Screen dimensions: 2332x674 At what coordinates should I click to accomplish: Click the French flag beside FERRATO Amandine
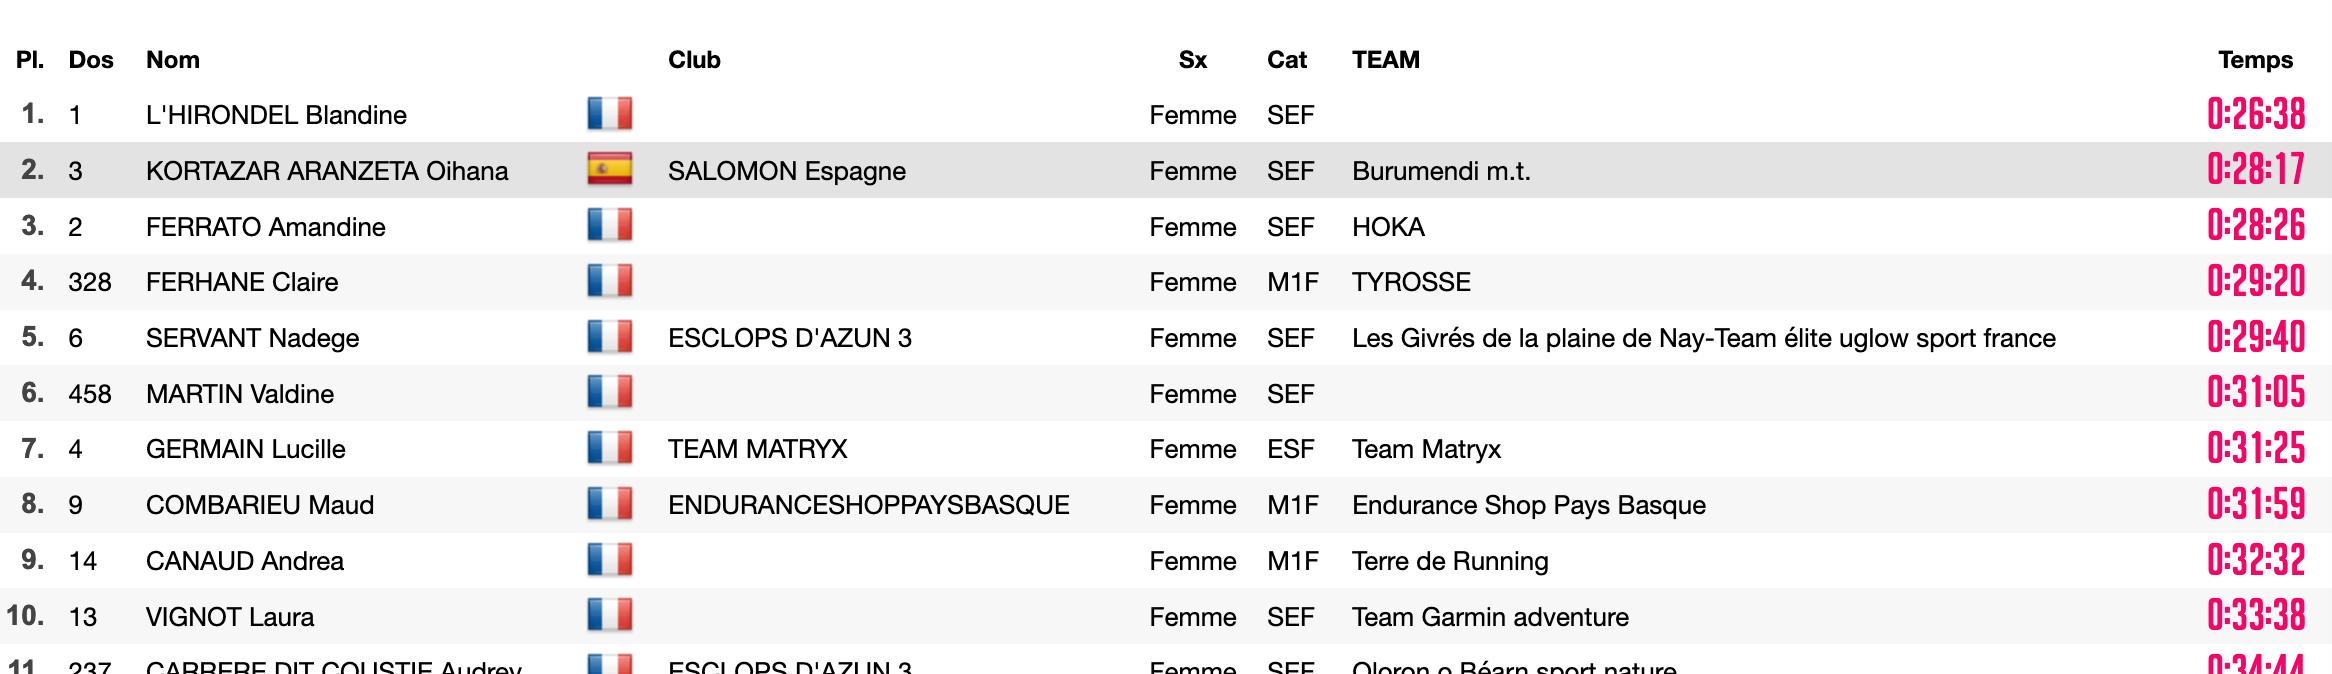610,225
